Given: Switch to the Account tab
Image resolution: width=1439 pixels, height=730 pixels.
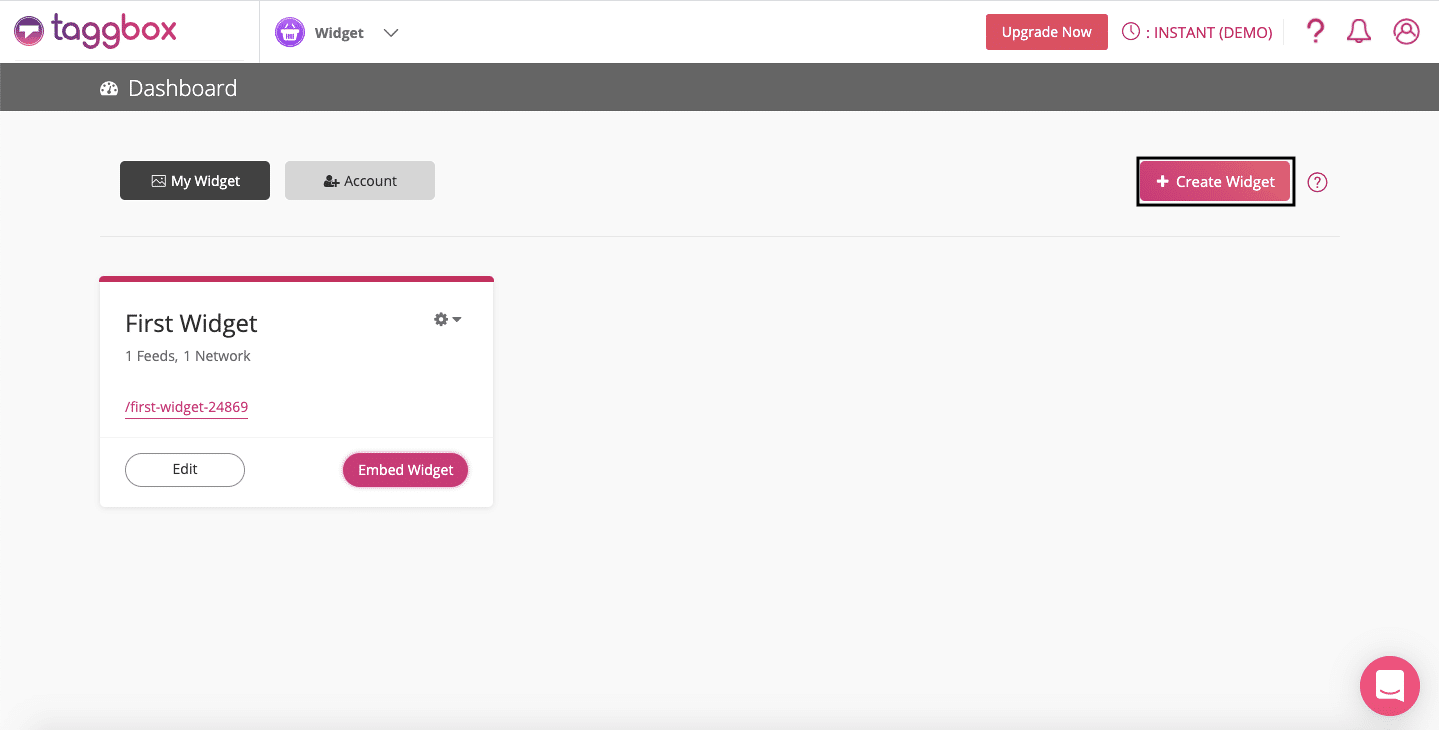Looking at the screenshot, I should (x=360, y=181).
